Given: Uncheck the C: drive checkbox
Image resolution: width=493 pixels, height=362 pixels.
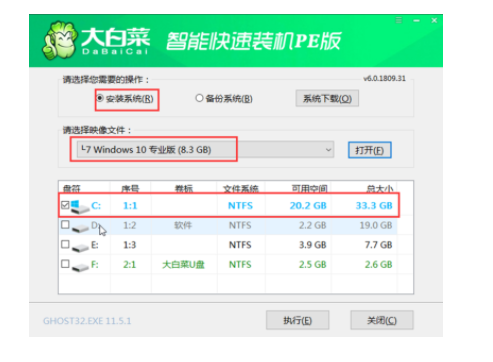Looking at the screenshot, I should click(x=65, y=205).
